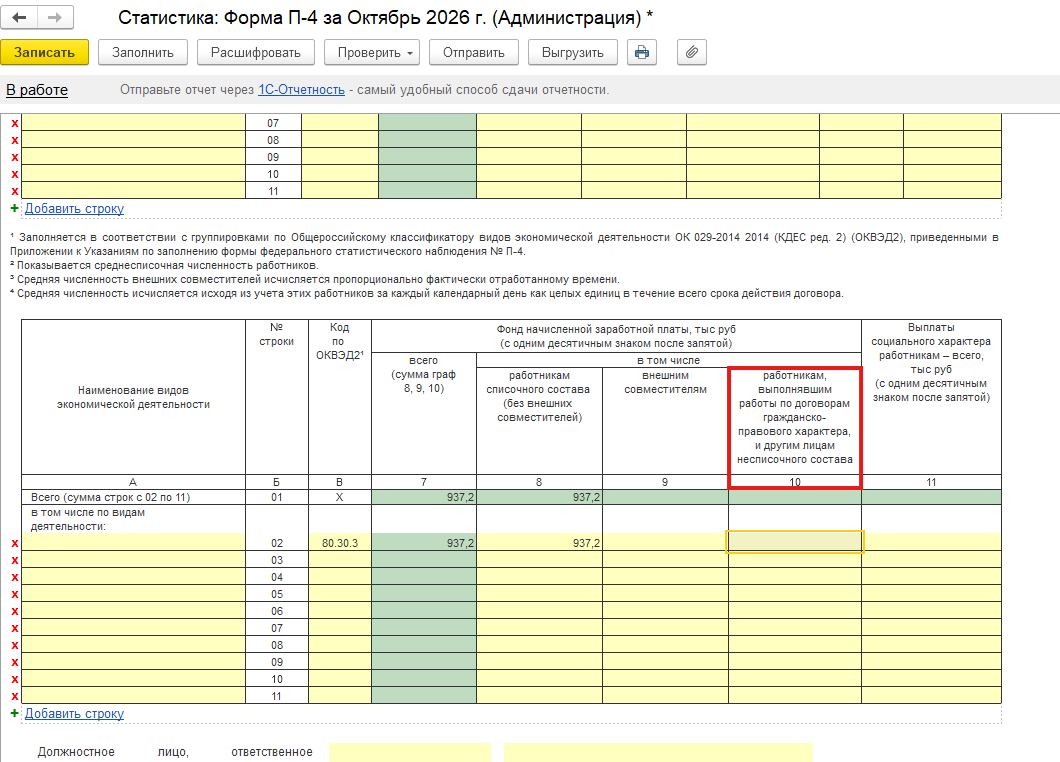Select row 02 column 8 value 937,2
Image resolution: width=1060 pixels, height=762 pixels.
click(x=539, y=542)
